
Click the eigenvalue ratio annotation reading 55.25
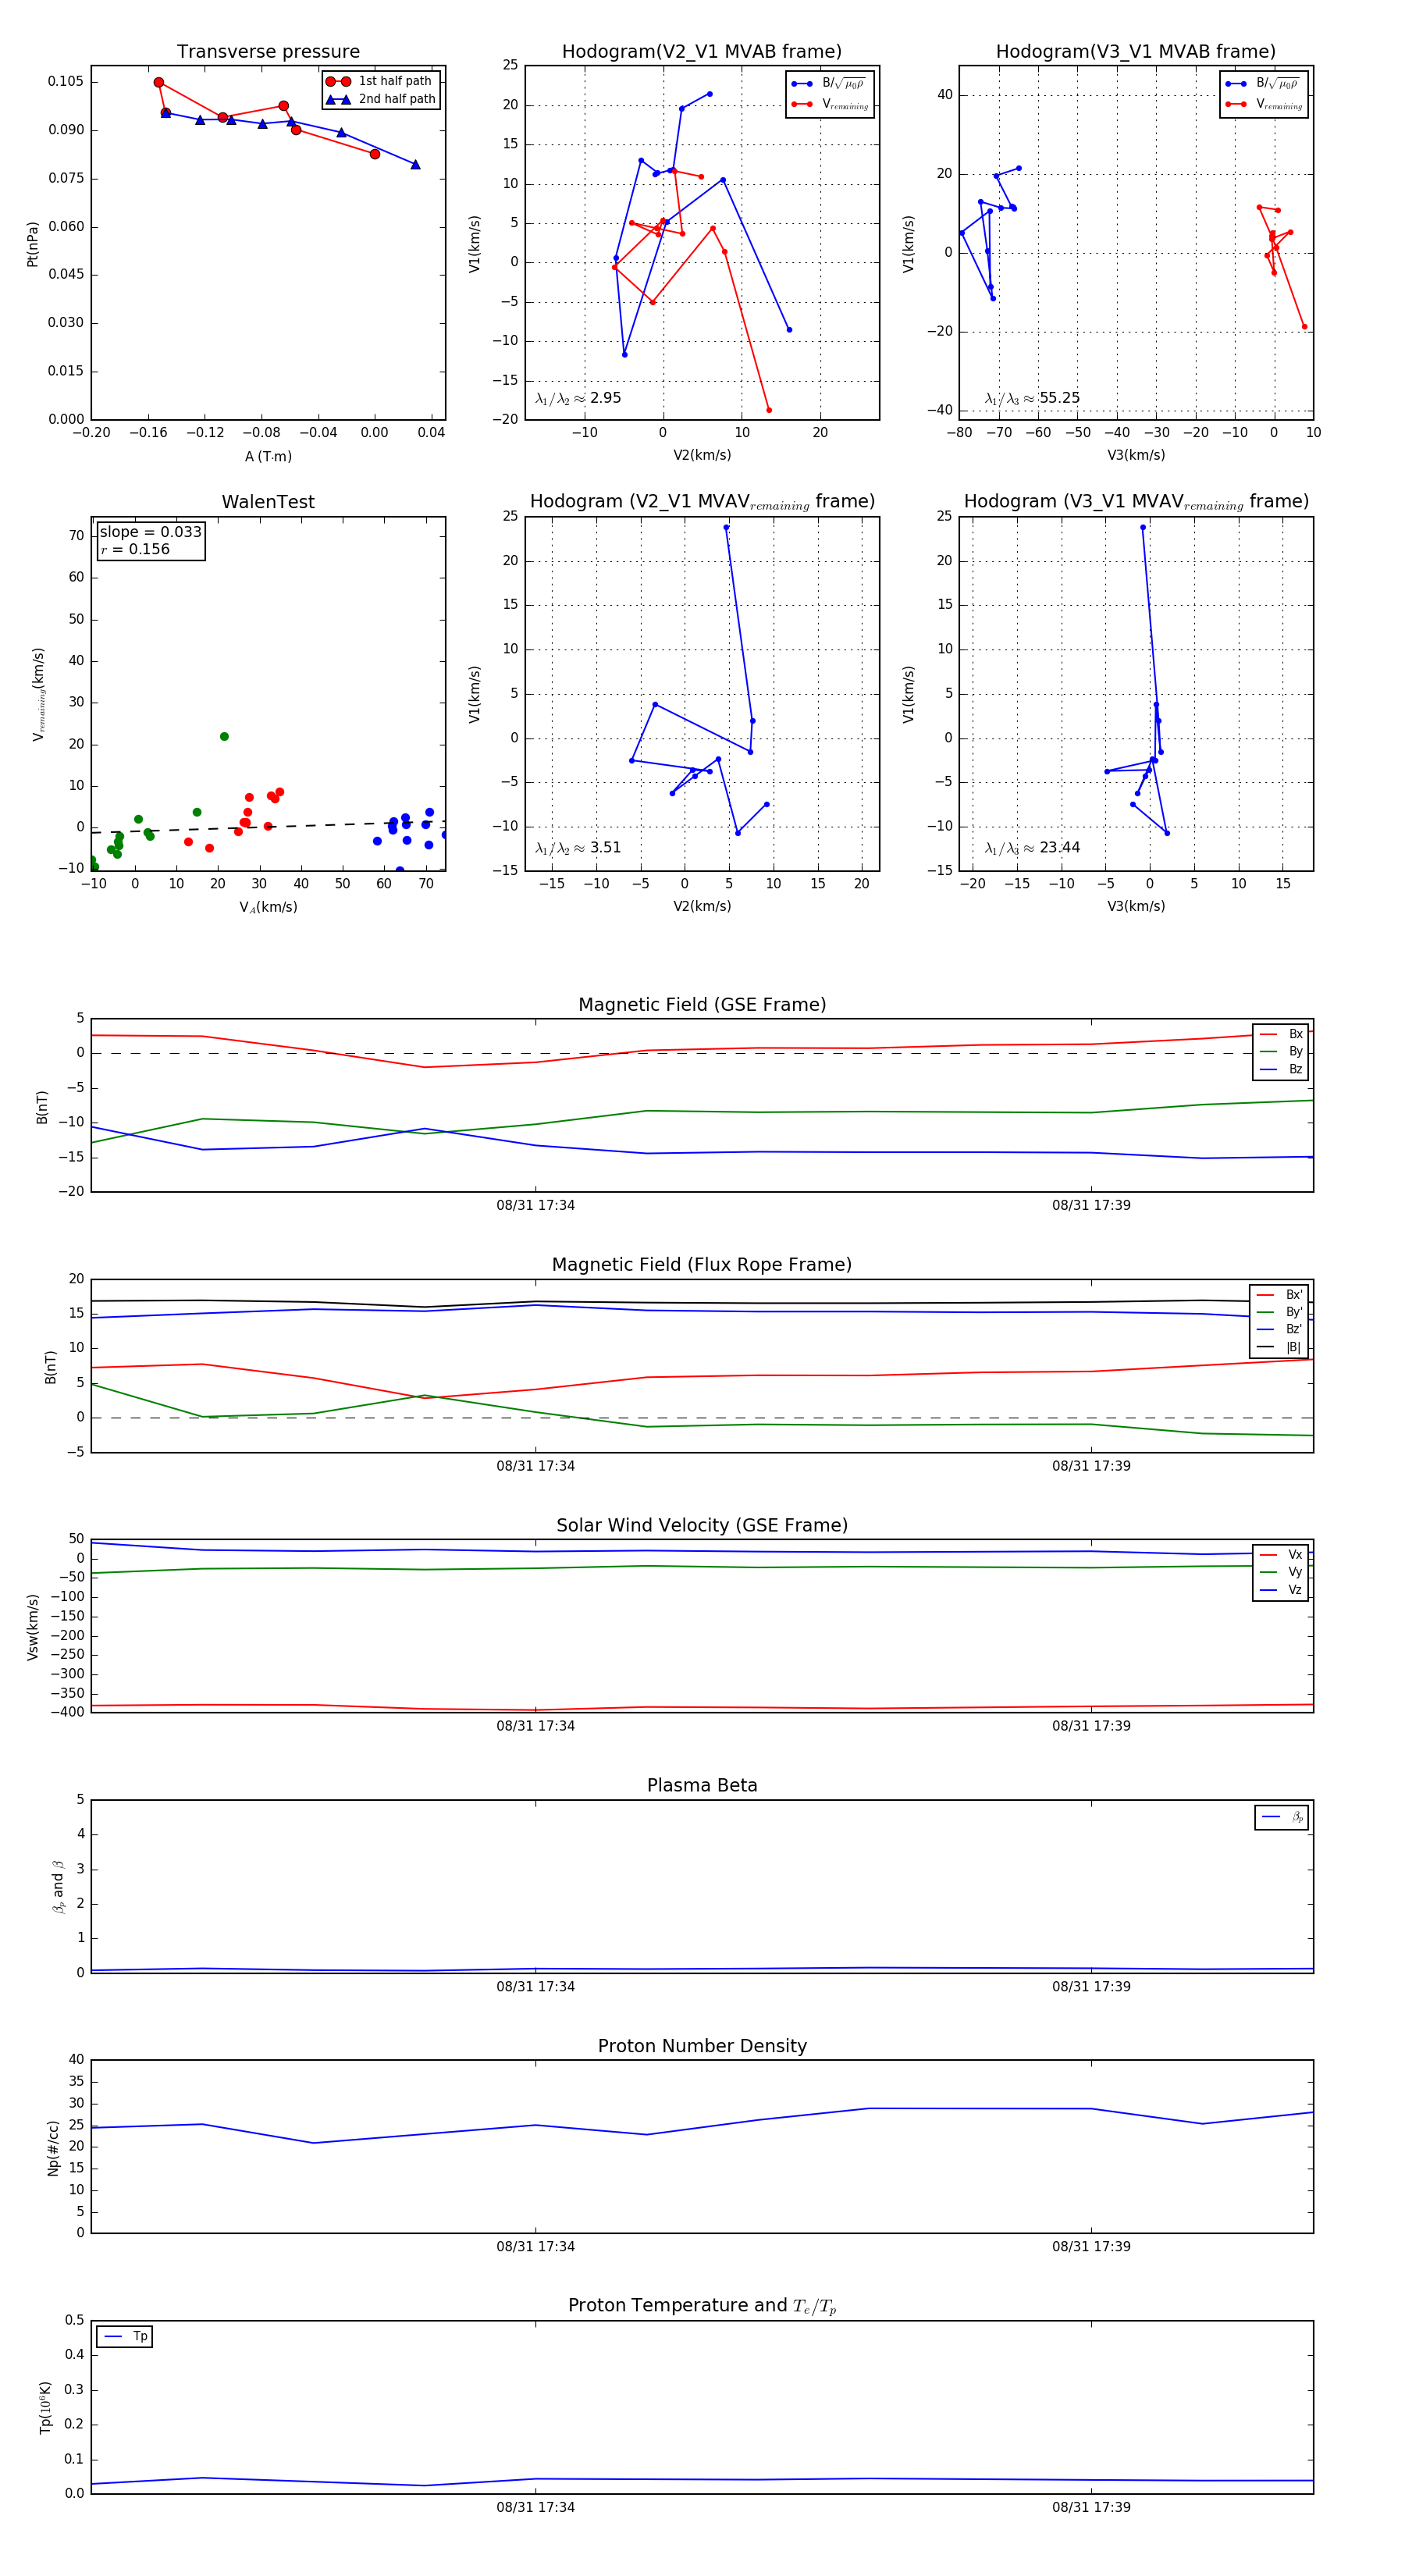pyautogui.click(x=1032, y=398)
